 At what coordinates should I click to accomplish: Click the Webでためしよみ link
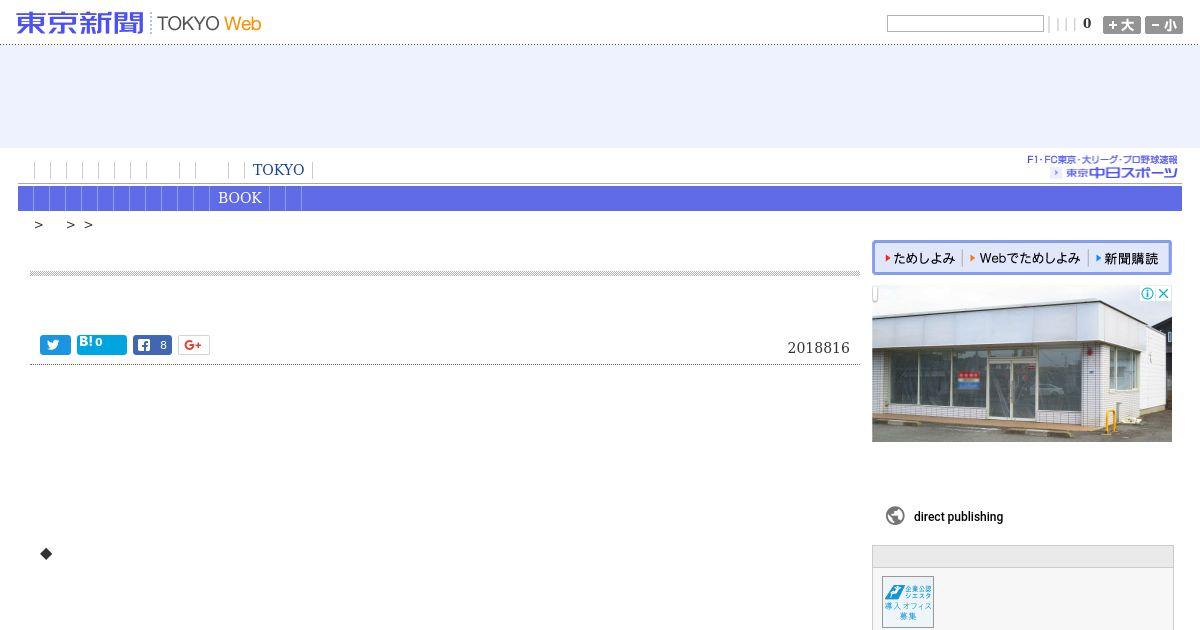click(x=1025, y=258)
